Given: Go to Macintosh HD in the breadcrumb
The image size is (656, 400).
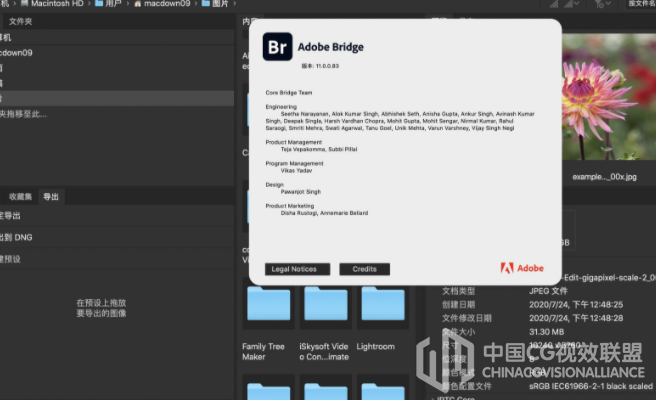Looking at the screenshot, I should tap(57, 3).
